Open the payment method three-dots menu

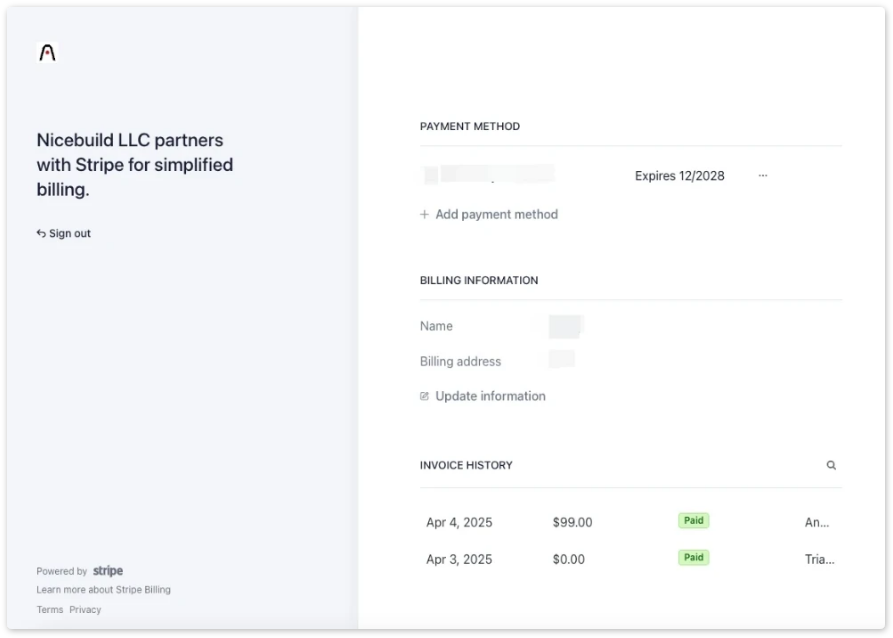coord(763,175)
